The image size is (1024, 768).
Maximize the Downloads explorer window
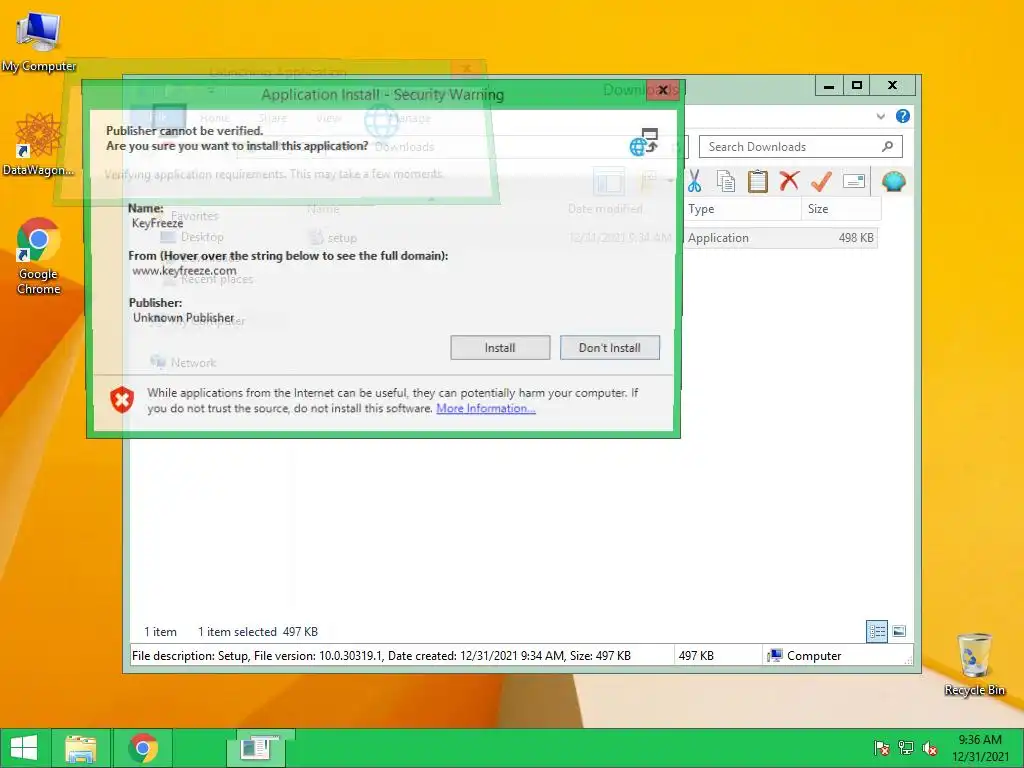coord(857,86)
